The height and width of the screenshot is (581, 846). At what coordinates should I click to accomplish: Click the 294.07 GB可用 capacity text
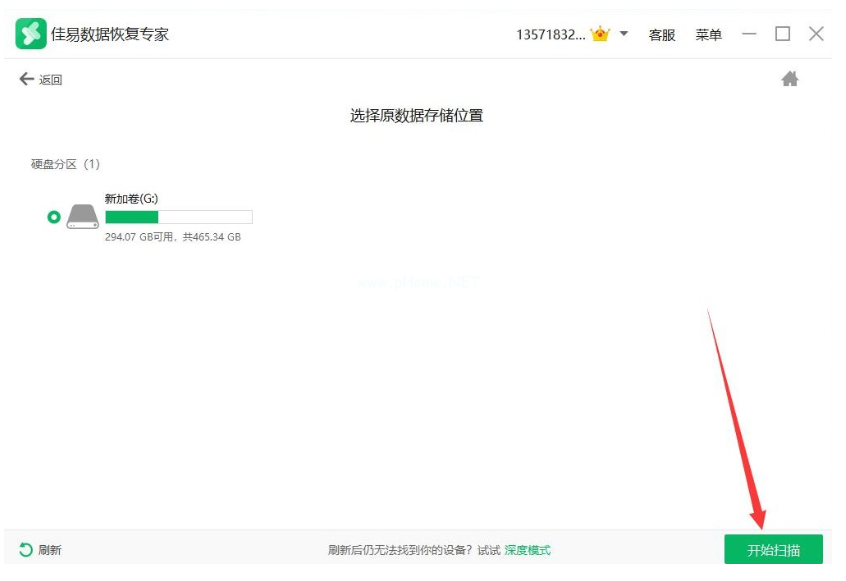141,238
